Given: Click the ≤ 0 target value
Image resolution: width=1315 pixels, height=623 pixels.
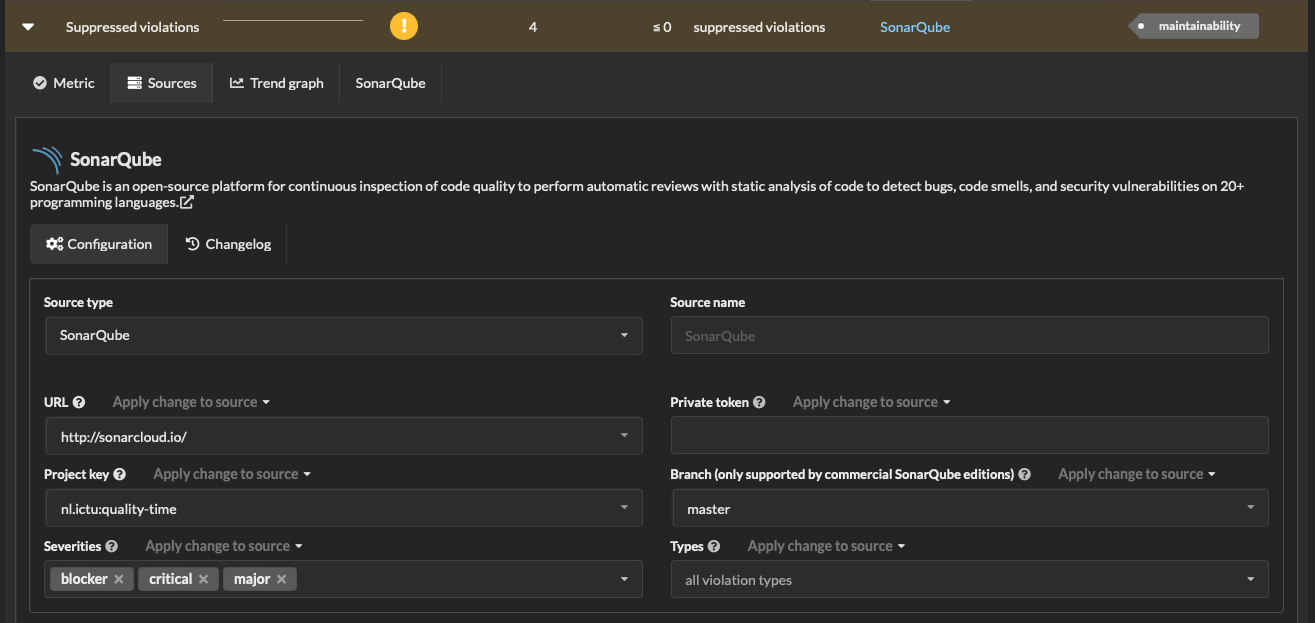Looking at the screenshot, I should coord(662,27).
